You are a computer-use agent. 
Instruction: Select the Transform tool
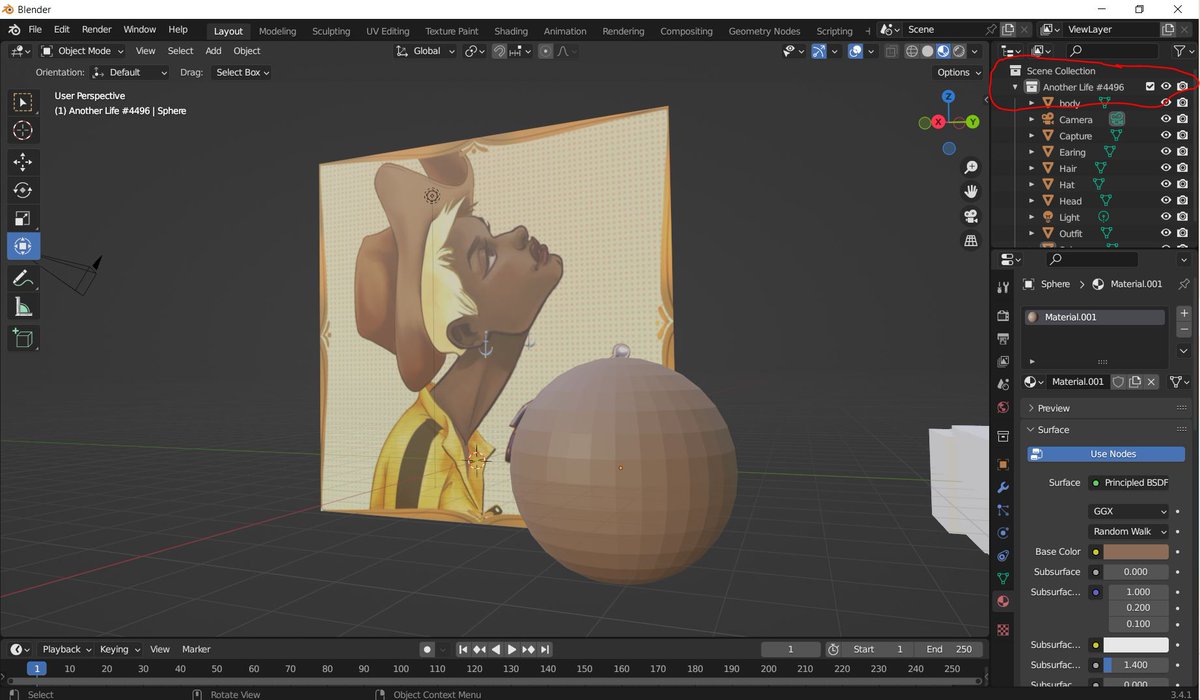click(x=23, y=246)
